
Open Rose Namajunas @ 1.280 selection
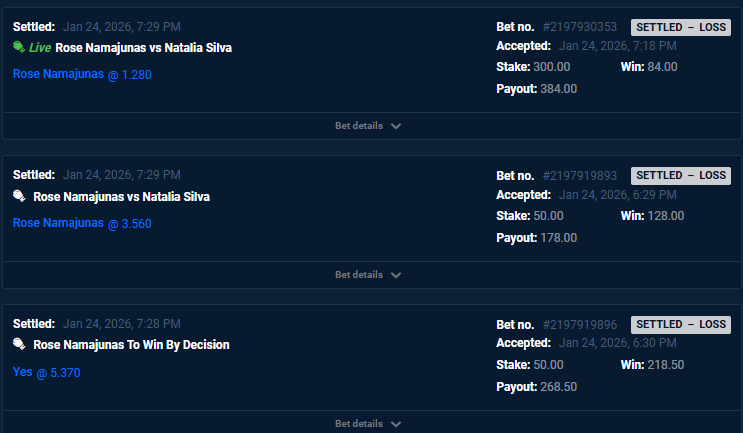[82, 74]
